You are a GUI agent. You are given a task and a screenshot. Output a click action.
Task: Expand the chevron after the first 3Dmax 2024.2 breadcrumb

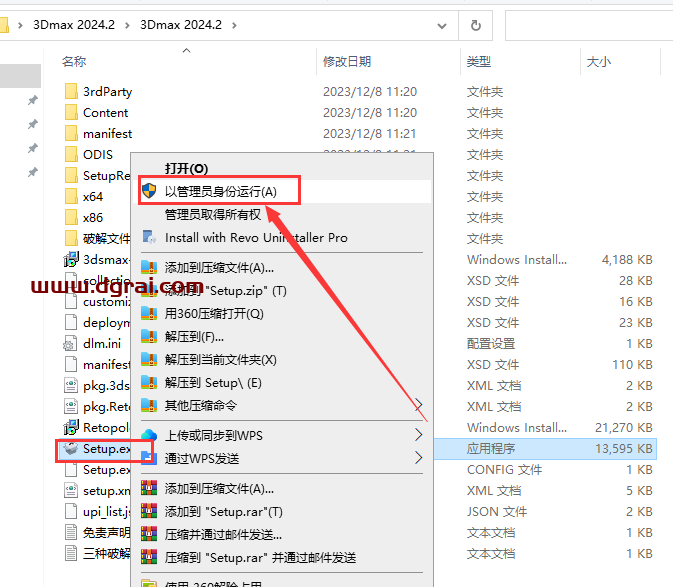click(x=127, y=25)
